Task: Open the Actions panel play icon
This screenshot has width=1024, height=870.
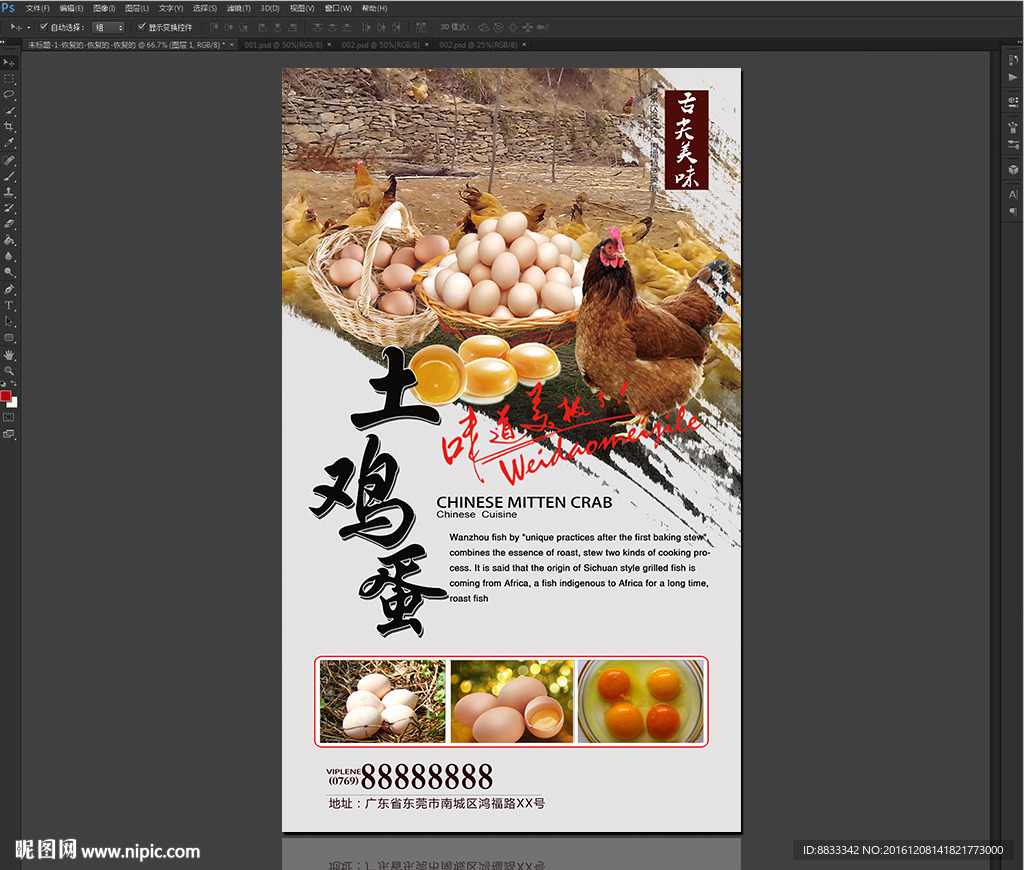Action: click(x=1013, y=77)
